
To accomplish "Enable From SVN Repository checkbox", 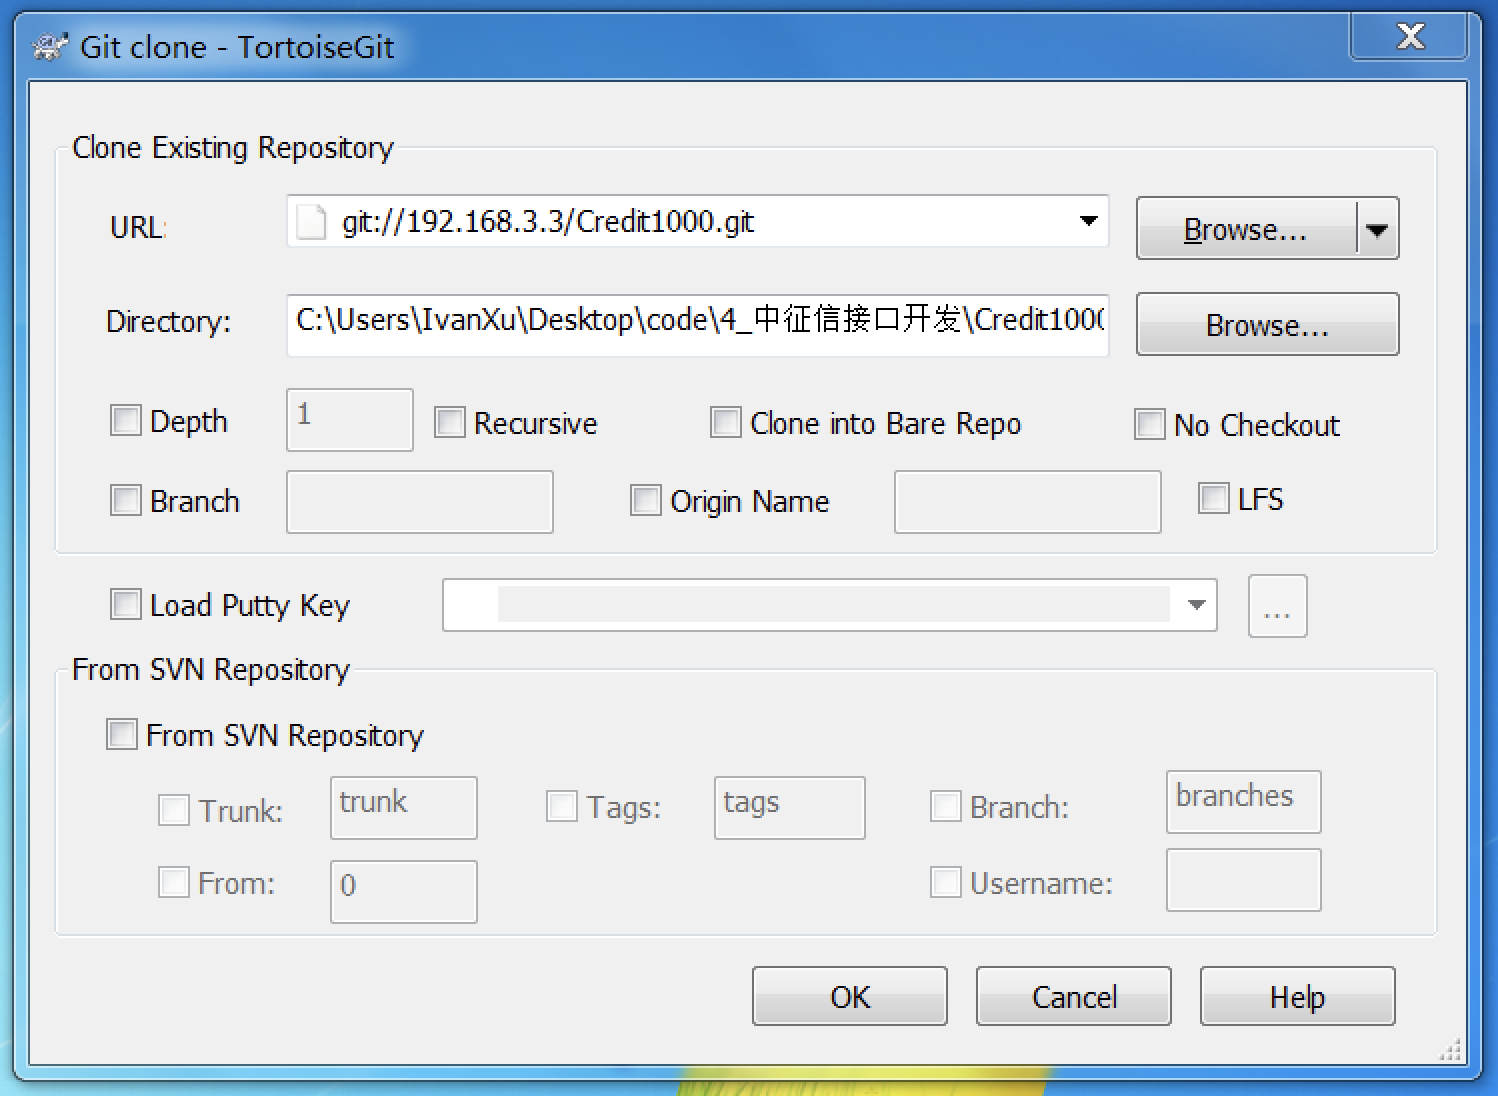I will pyautogui.click(x=122, y=734).
